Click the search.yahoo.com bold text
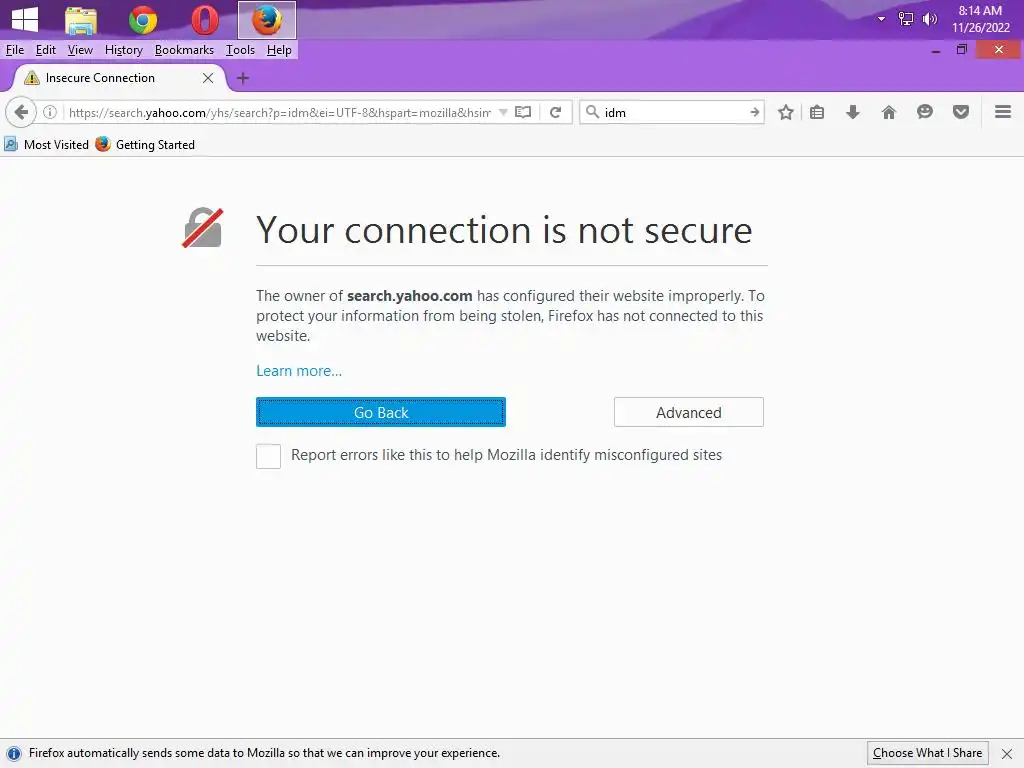The width and height of the screenshot is (1024, 768). click(x=409, y=296)
